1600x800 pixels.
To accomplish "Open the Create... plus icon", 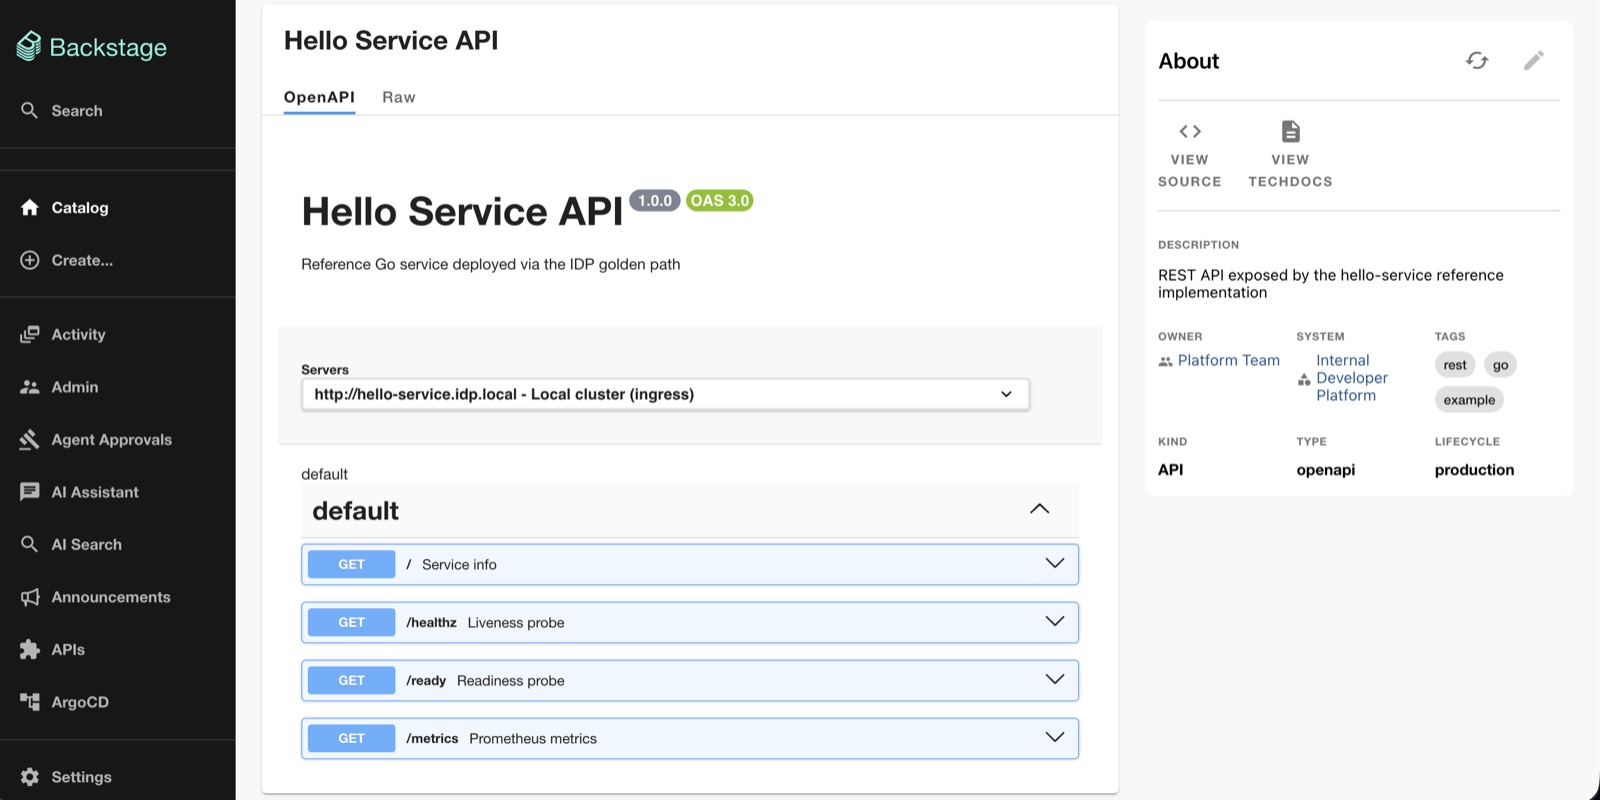I will point(30,260).
